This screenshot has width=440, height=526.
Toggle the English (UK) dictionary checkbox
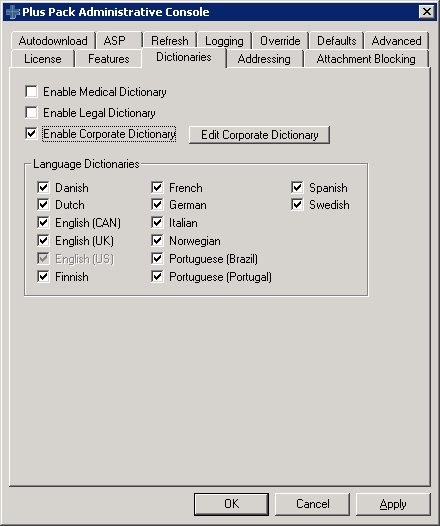click(43, 241)
